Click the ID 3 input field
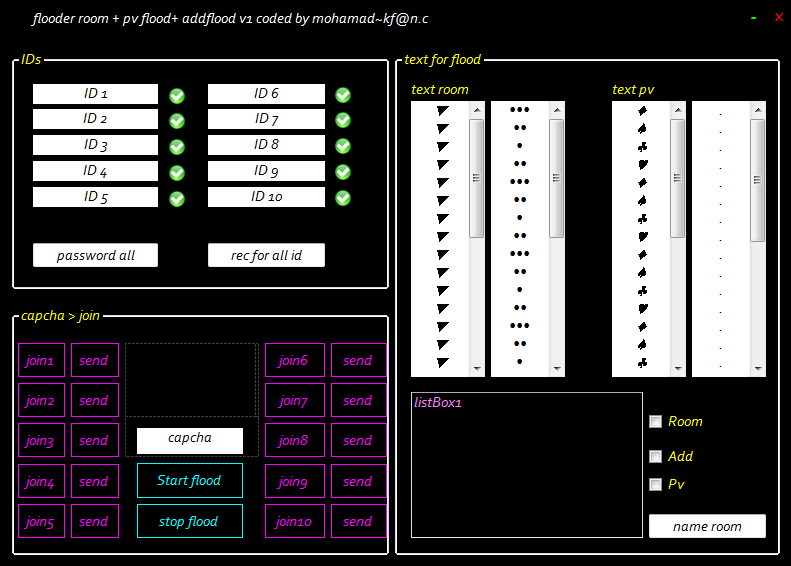Image resolution: width=791 pixels, height=566 pixels. click(95, 145)
